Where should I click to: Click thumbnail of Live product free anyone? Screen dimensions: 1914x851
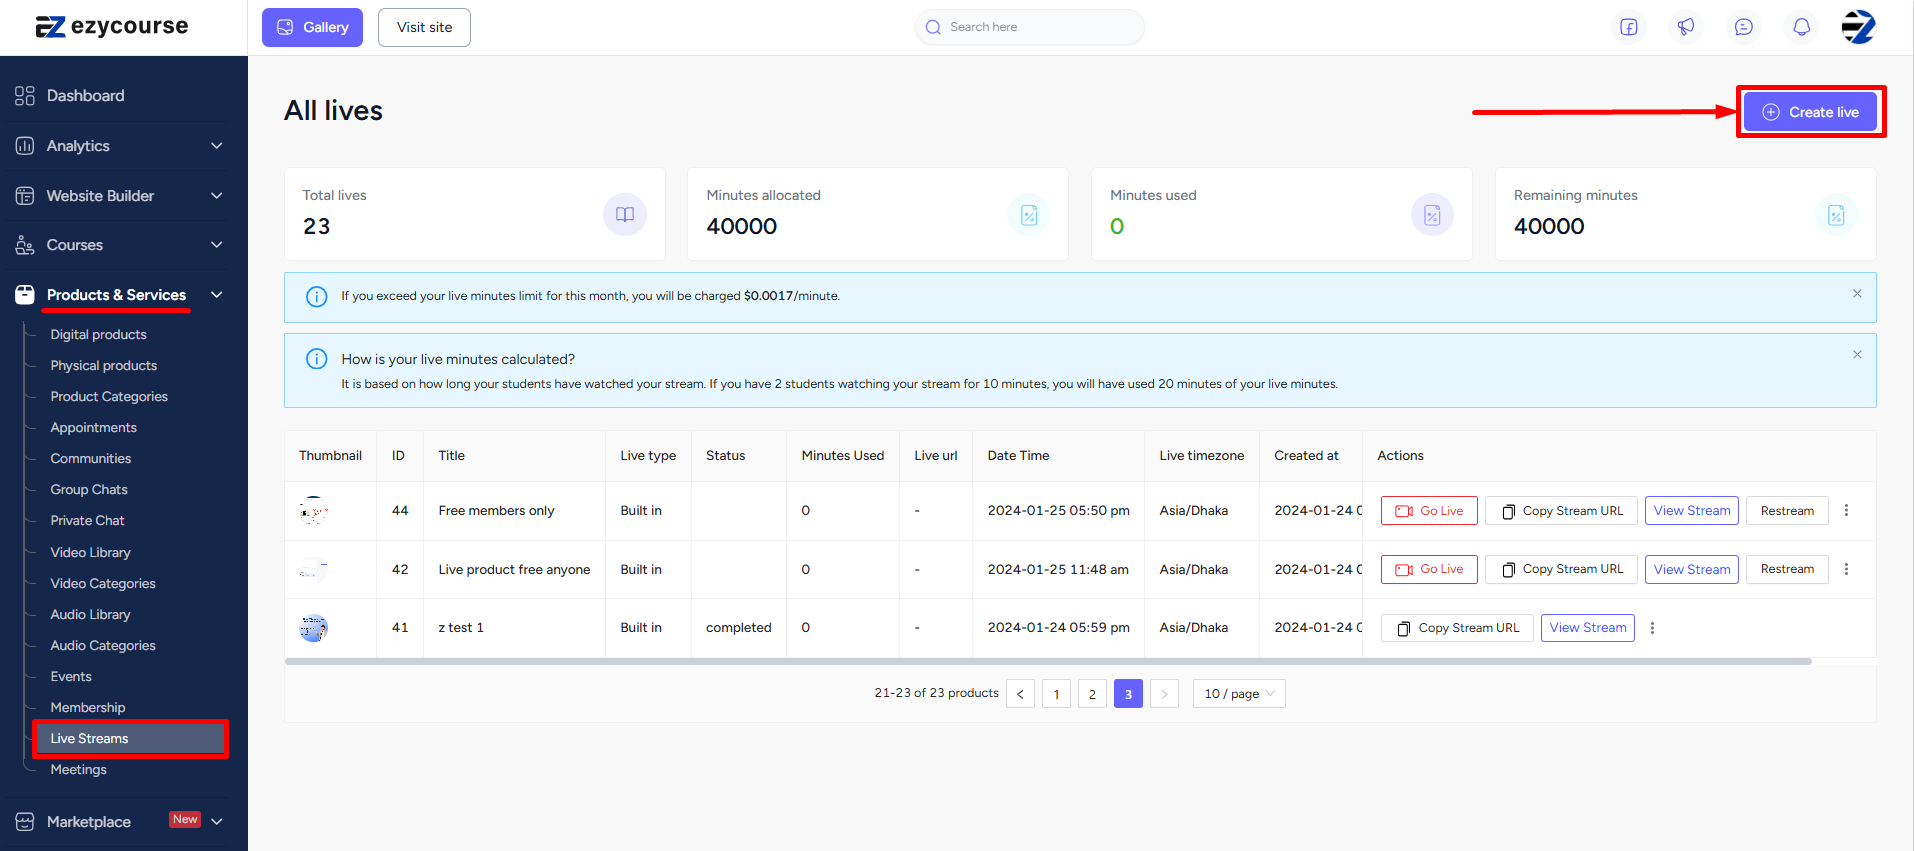pos(313,569)
